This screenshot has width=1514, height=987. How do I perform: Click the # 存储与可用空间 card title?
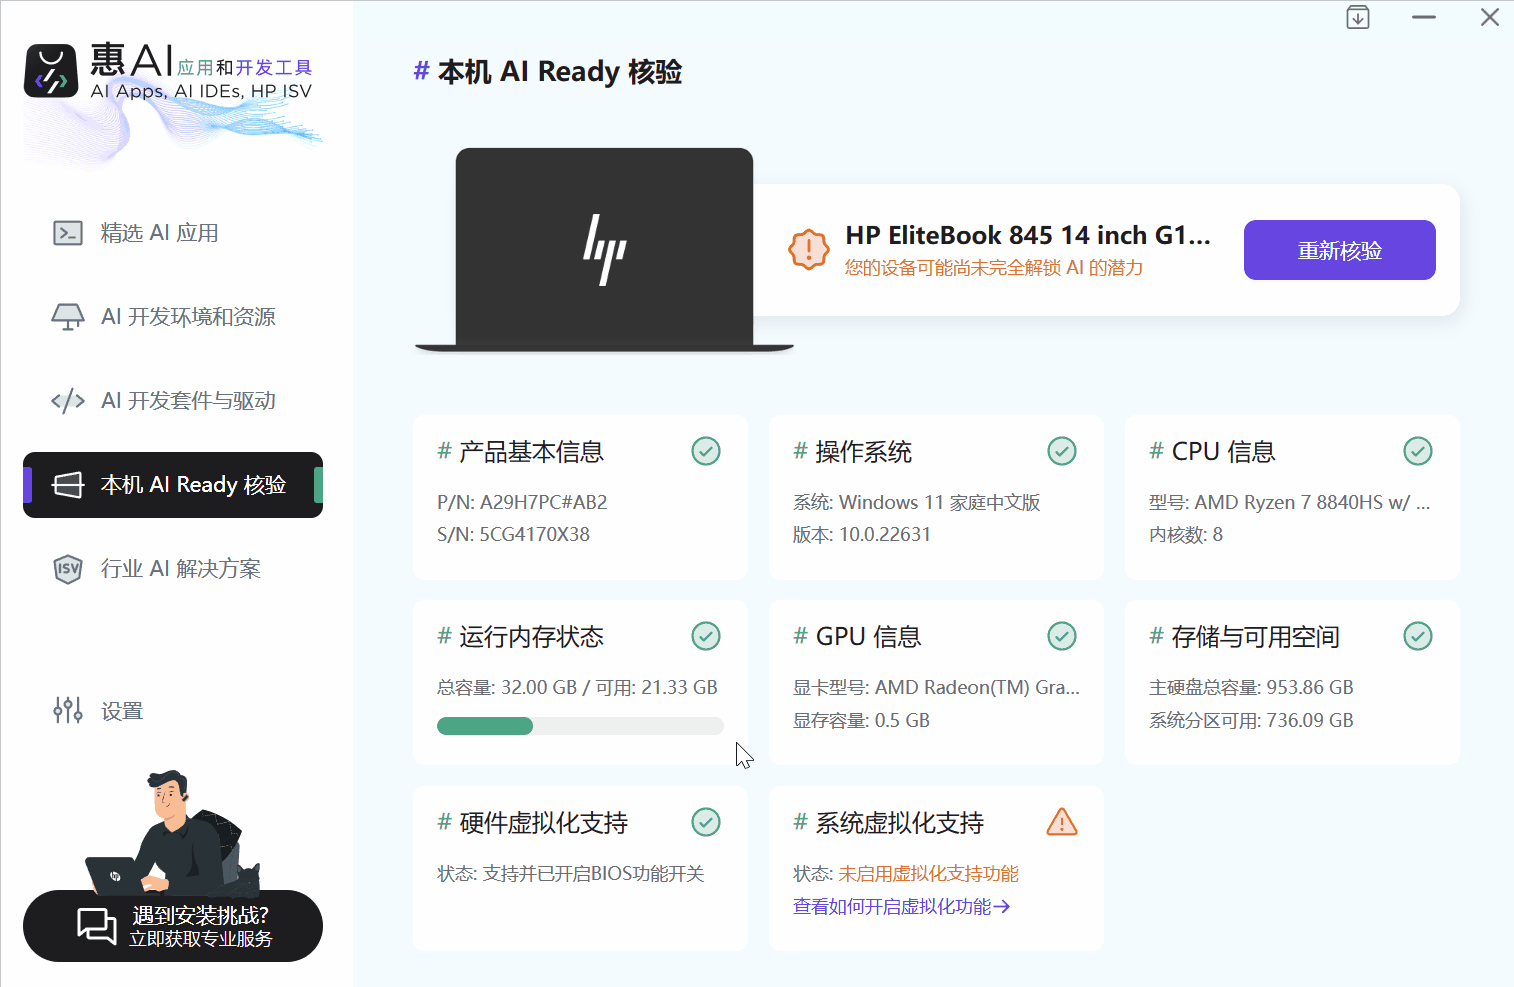click(1244, 637)
